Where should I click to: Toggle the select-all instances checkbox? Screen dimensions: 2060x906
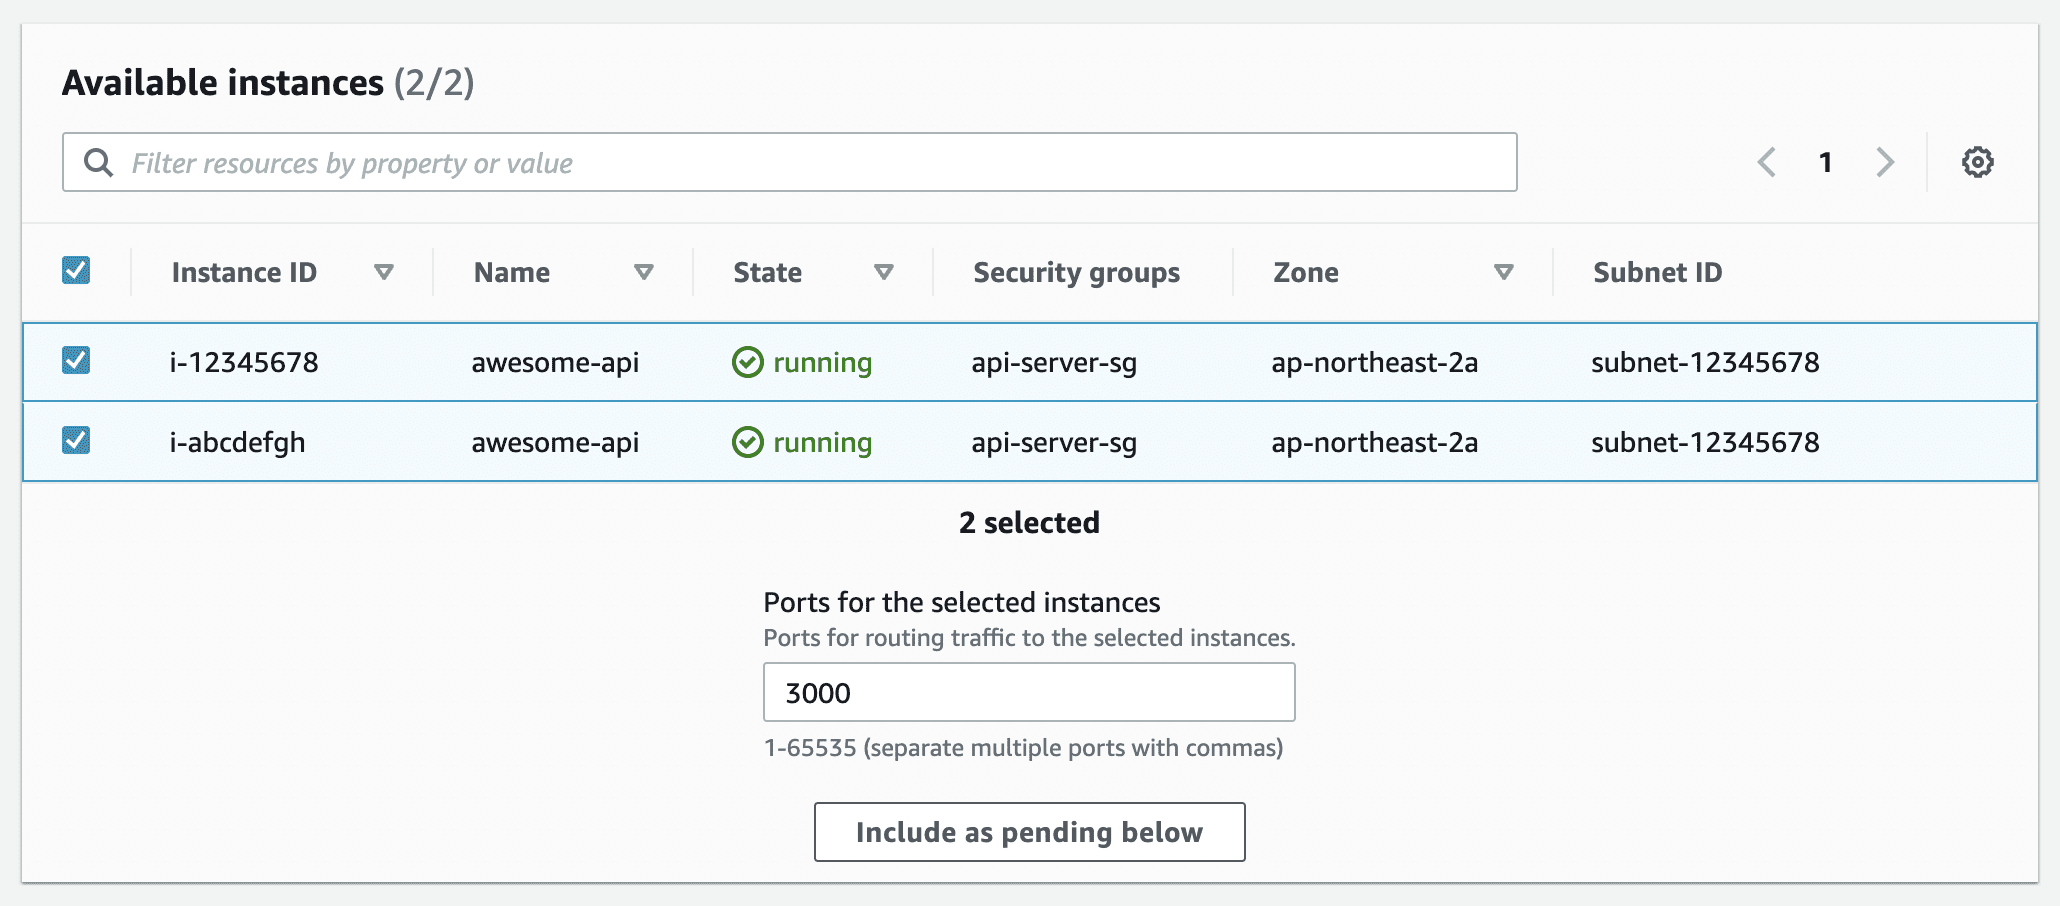point(76,270)
